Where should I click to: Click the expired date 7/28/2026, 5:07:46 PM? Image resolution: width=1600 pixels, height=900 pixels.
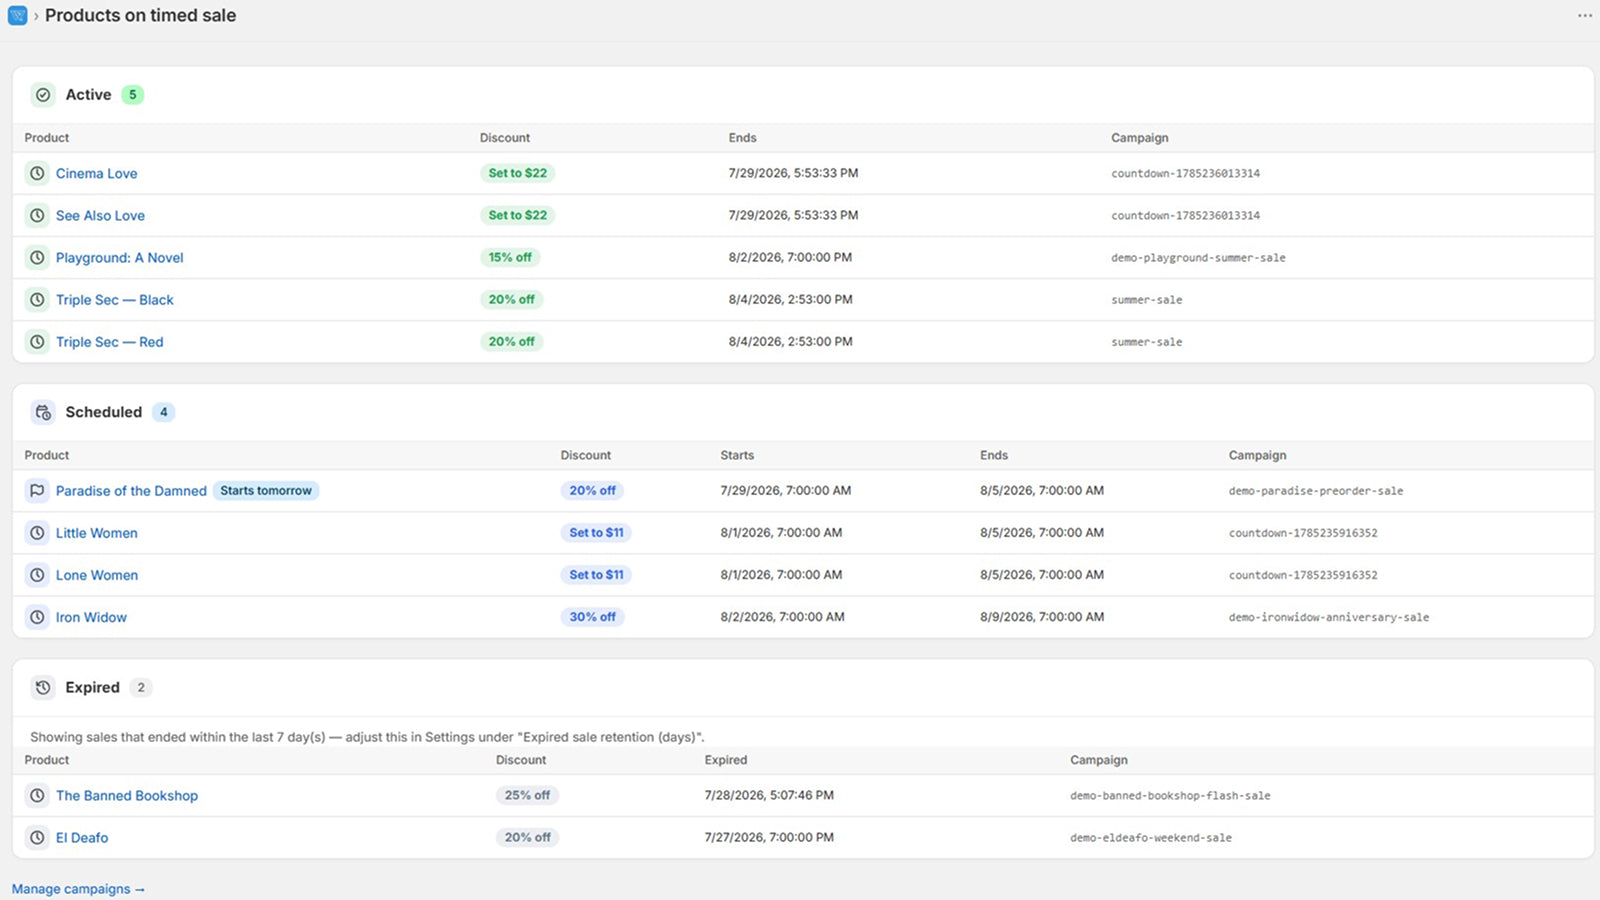click(769, 796)
